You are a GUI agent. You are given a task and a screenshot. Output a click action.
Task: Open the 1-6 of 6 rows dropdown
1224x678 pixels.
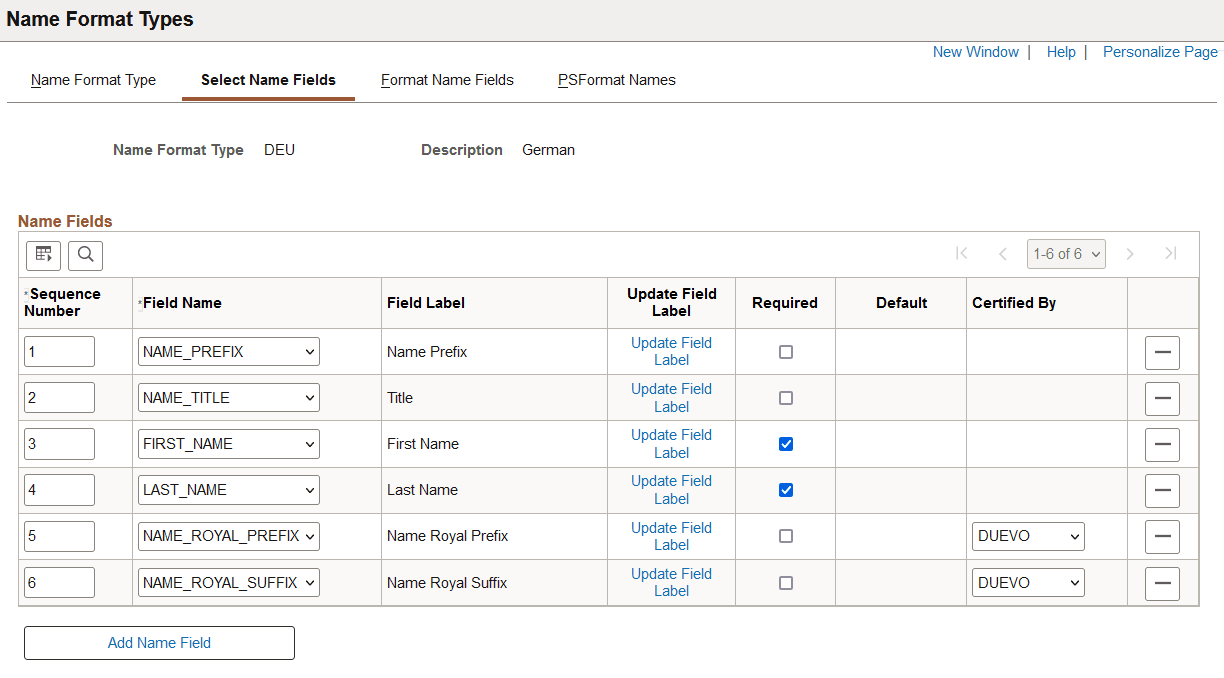click(1065, 254)
